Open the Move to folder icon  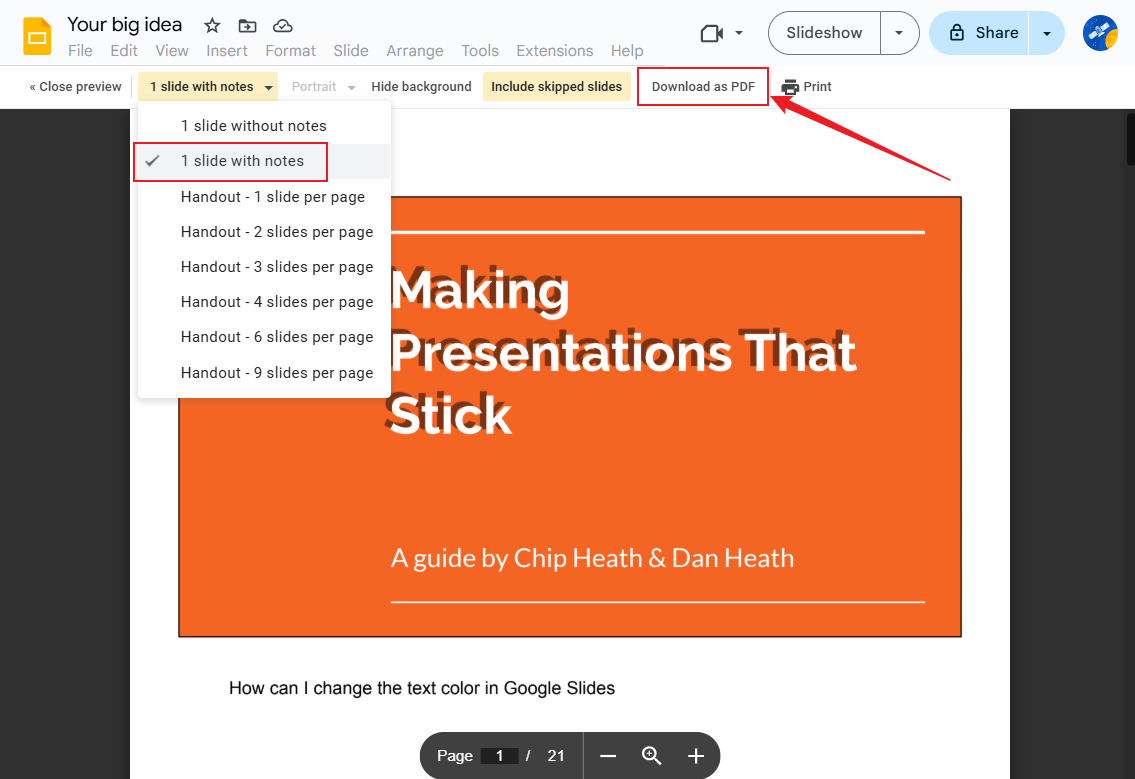coord(247,24)
